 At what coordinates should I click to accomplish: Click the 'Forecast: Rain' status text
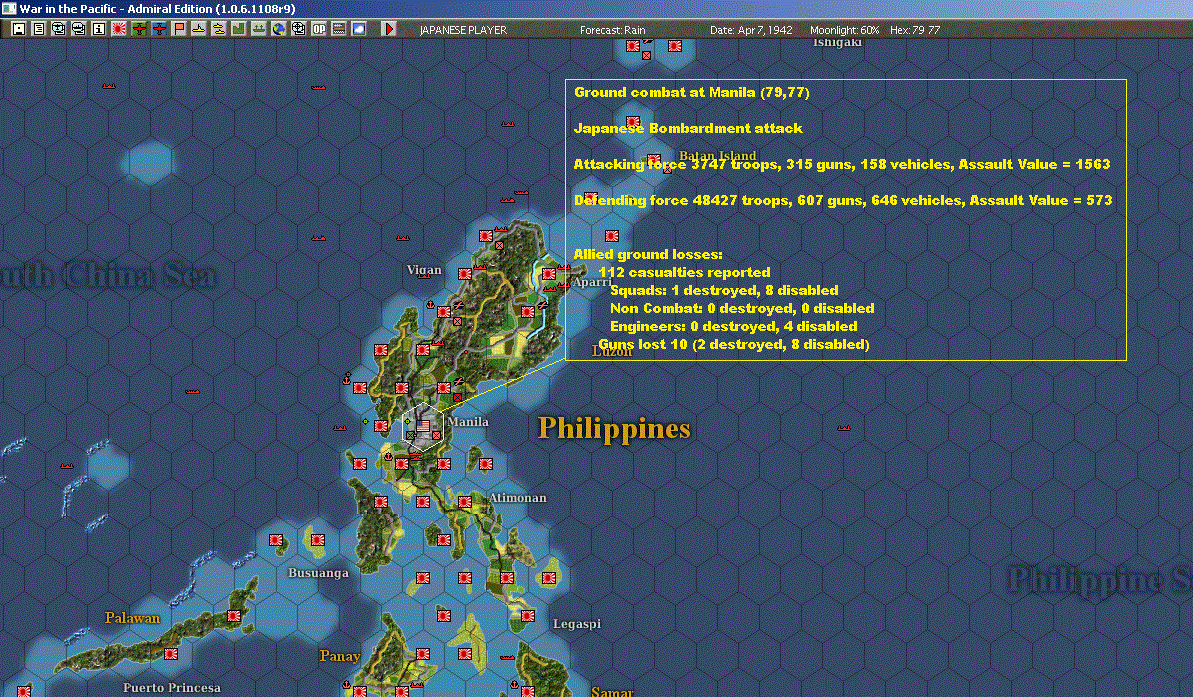[x=612, y=30]
